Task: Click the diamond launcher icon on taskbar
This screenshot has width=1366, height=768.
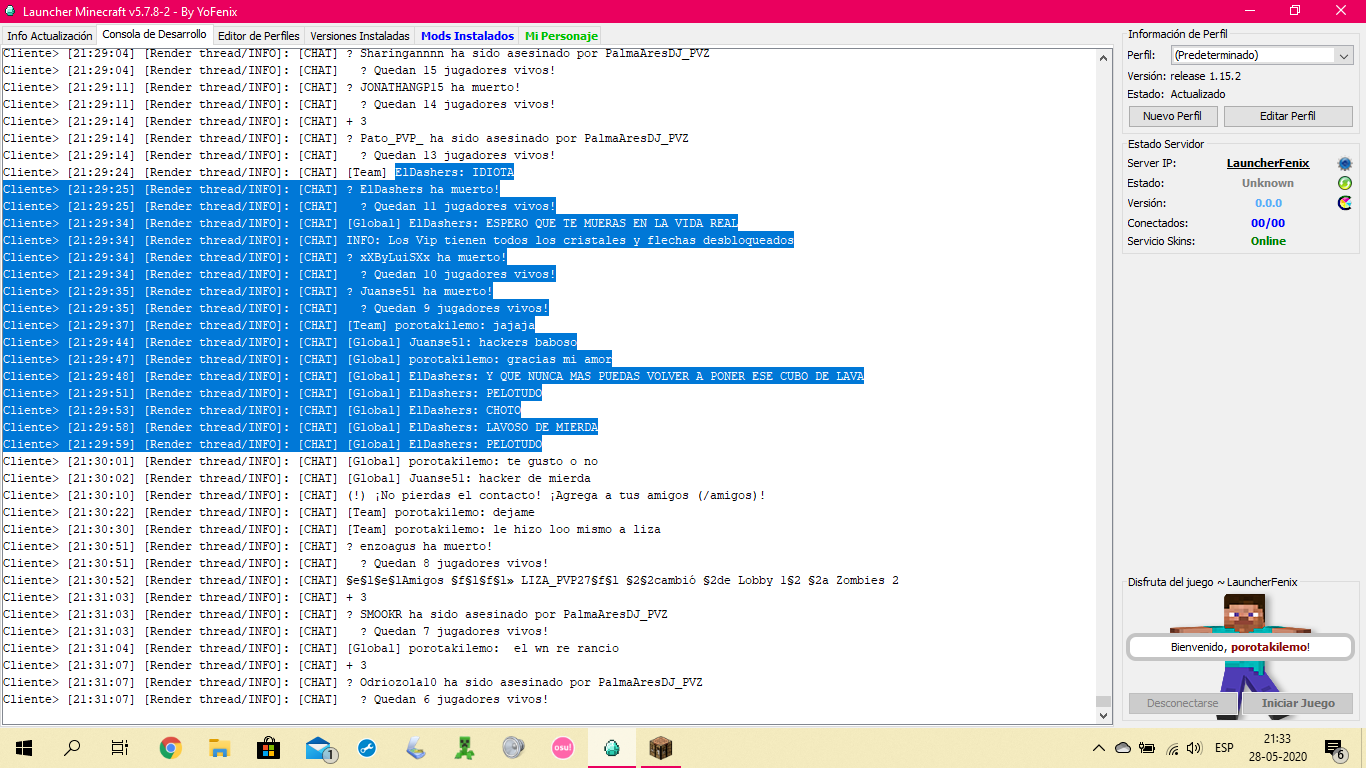Action: (x=612, y=747)
